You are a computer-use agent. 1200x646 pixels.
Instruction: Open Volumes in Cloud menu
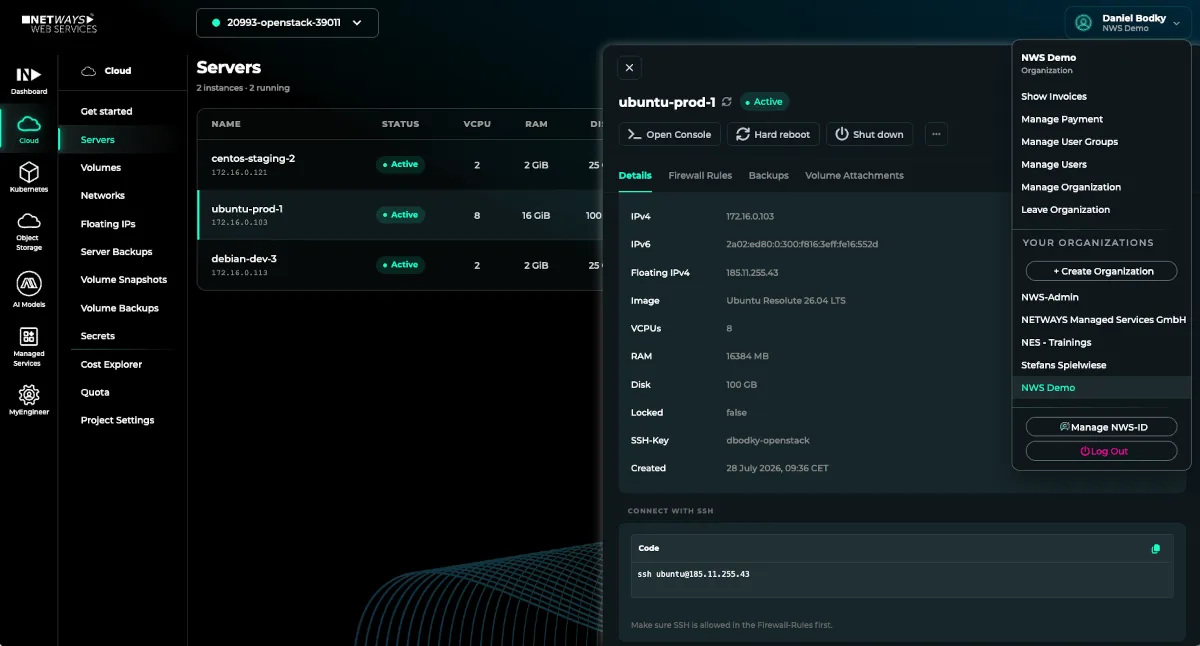tap(101, 168)
